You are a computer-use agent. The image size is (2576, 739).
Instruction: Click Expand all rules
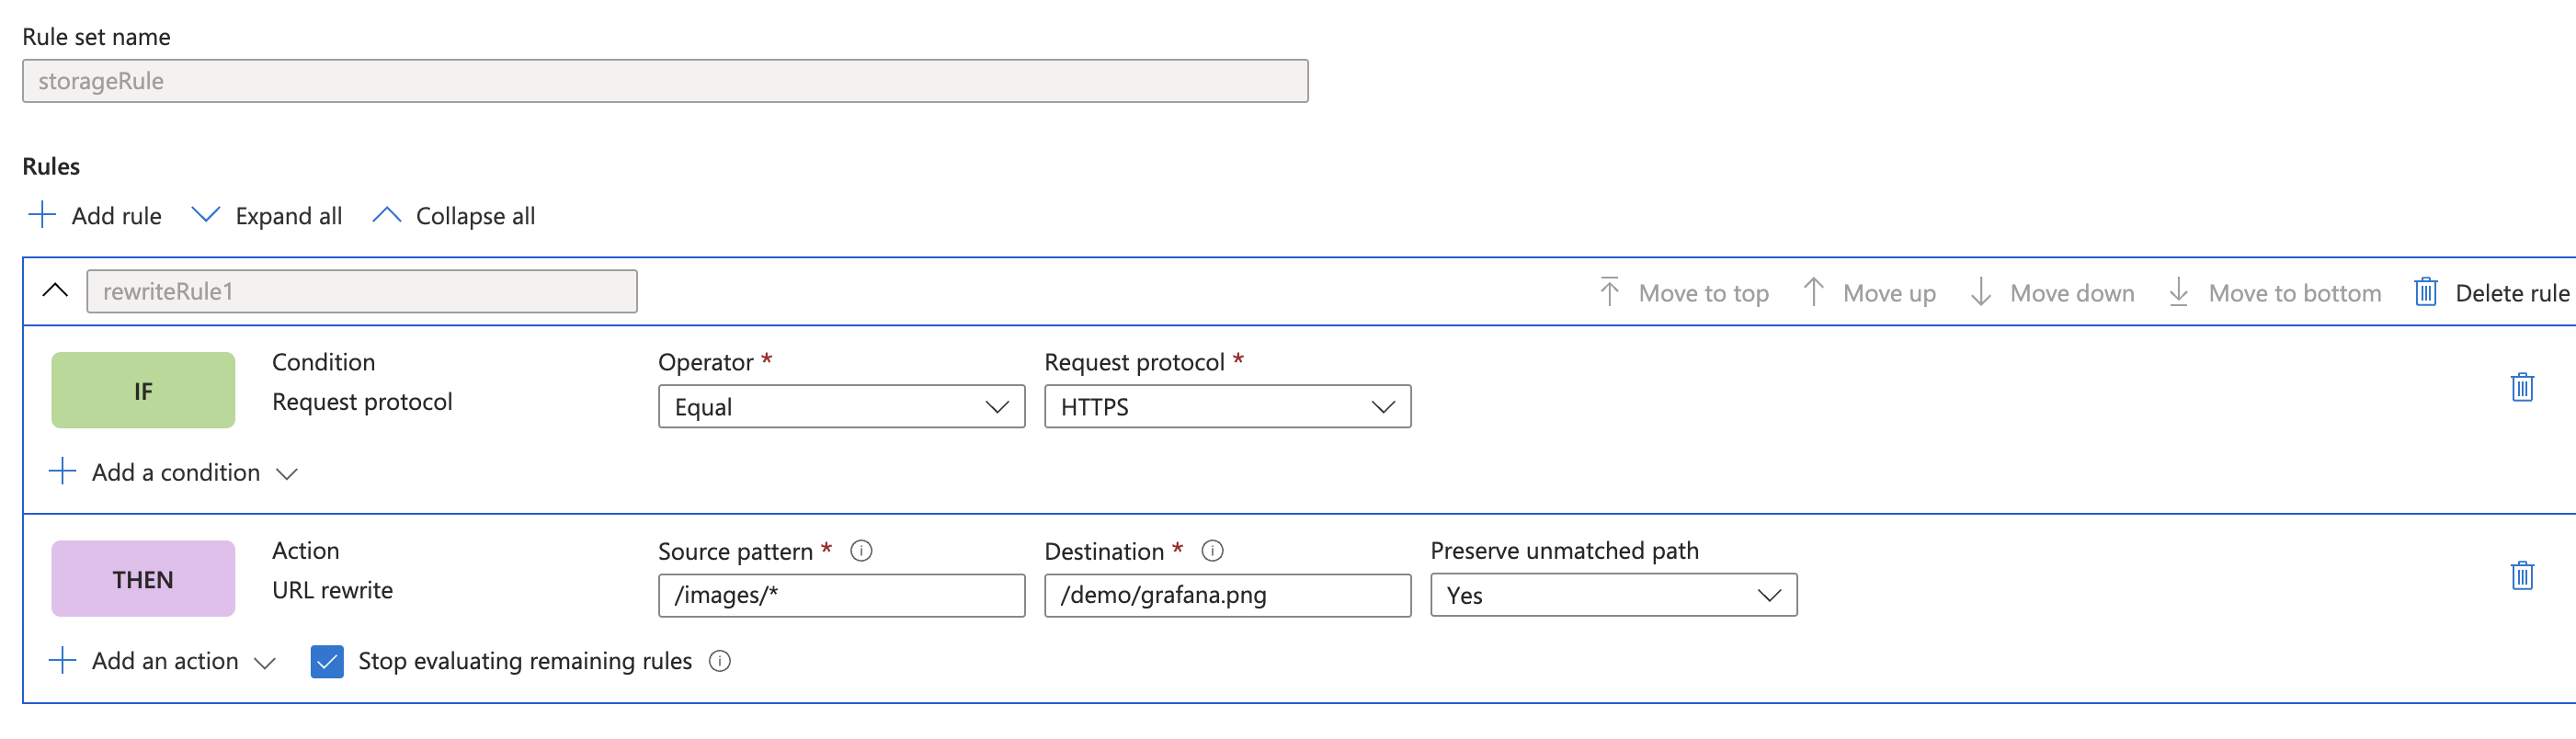pyautogui.click(x=267, y=215)
